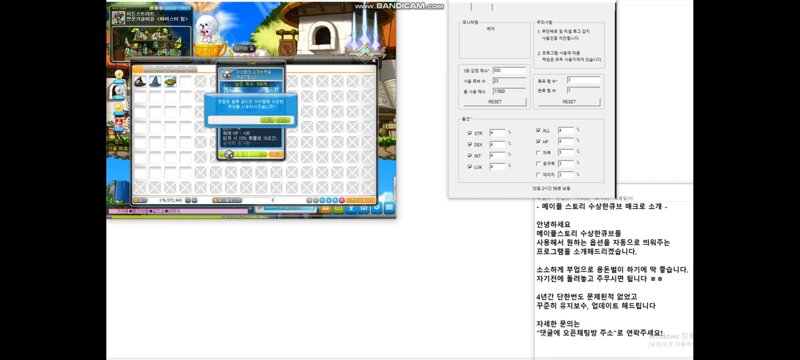Click the target count field showing 3
800x360 pixels.
click(x=584, y=80)
